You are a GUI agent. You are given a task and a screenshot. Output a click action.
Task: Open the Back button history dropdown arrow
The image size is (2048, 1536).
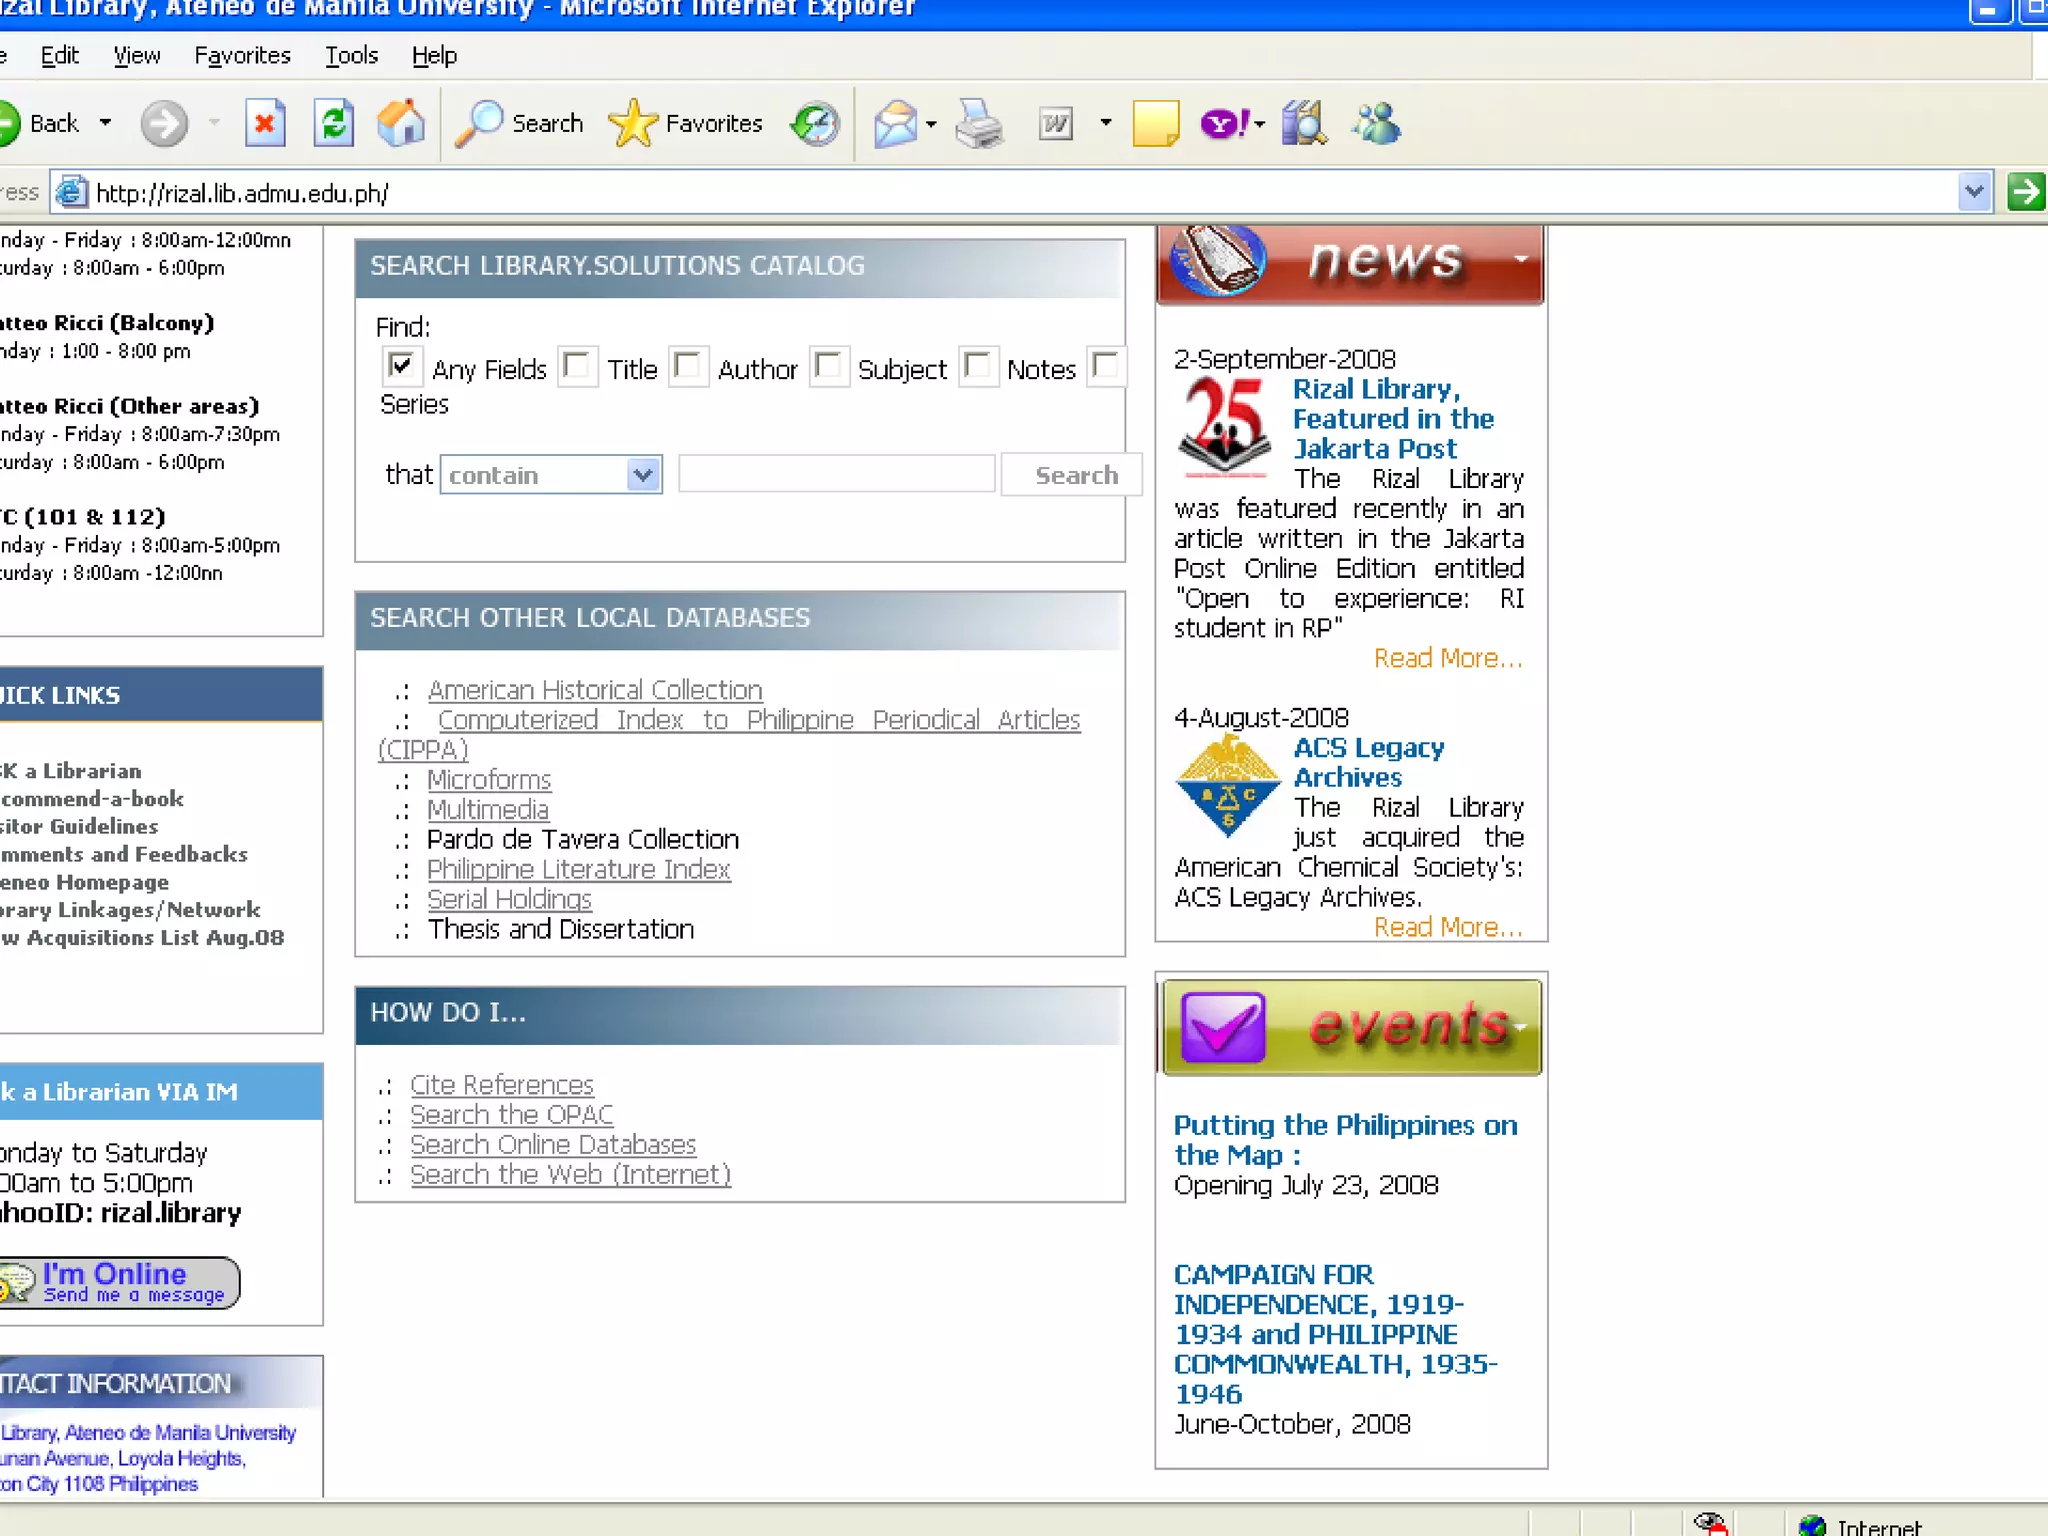(x=105, y=123)
